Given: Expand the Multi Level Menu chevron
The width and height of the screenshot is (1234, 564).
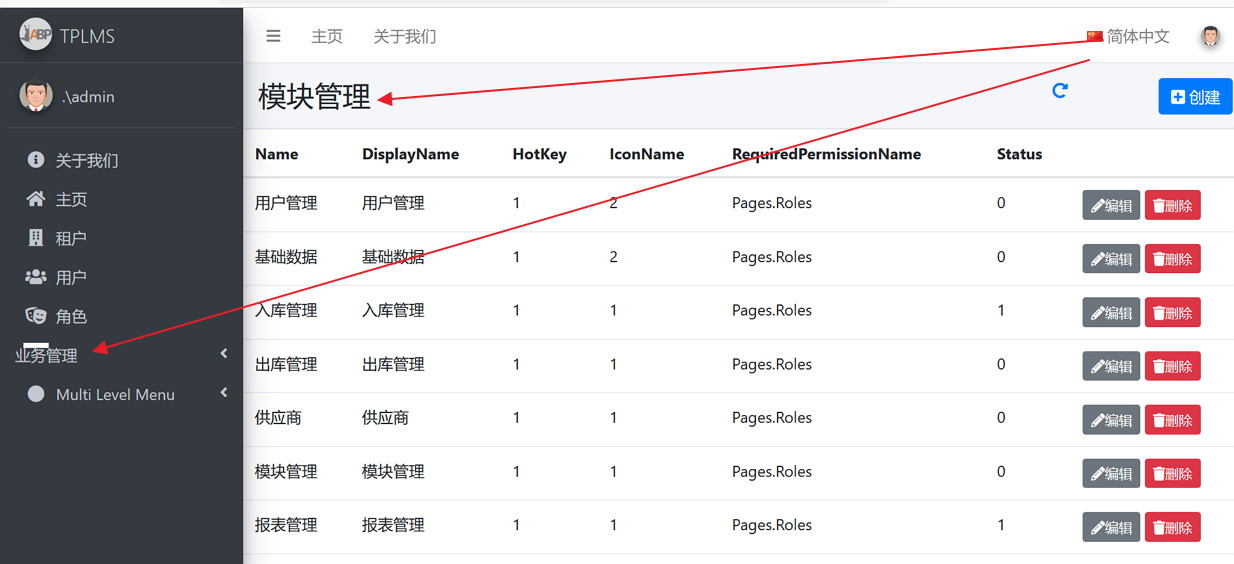Looking at the screenshot, I should click(224, 393).
